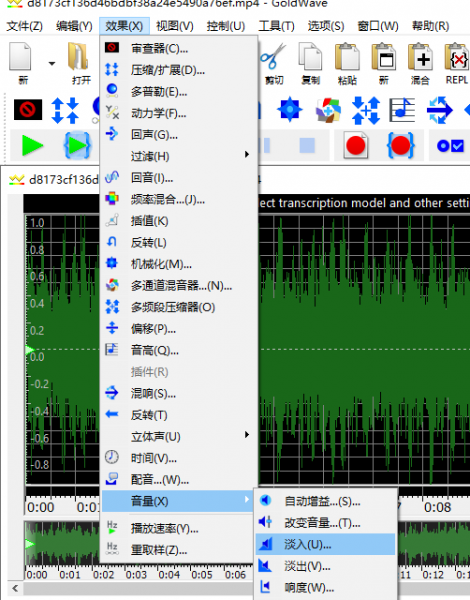The height and width of the screenshot is (600, 470).
Task: Click the 复制 copy icon
Action: (310, 57)
